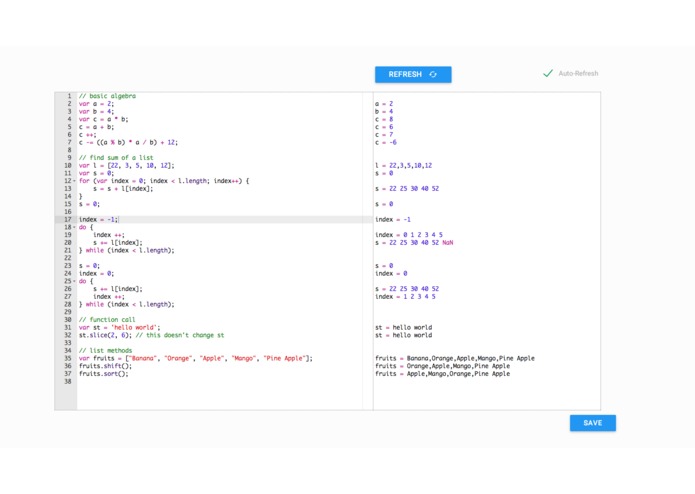This screenshot has height=494, width=695.
Task: Toggle the Auto-Refresh checkmark
Action: point(548,73)
